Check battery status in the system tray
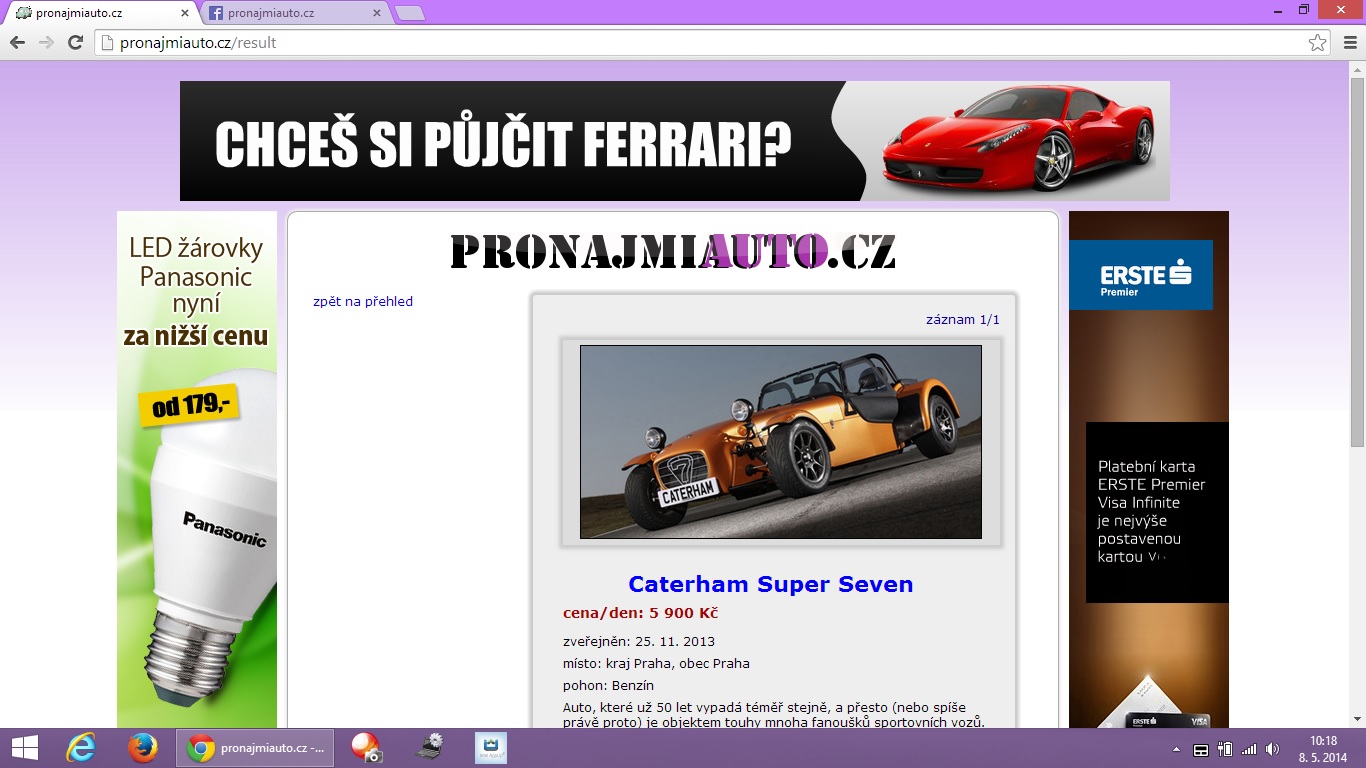Screen dimensions: 1366x768 pos(1225,748)
